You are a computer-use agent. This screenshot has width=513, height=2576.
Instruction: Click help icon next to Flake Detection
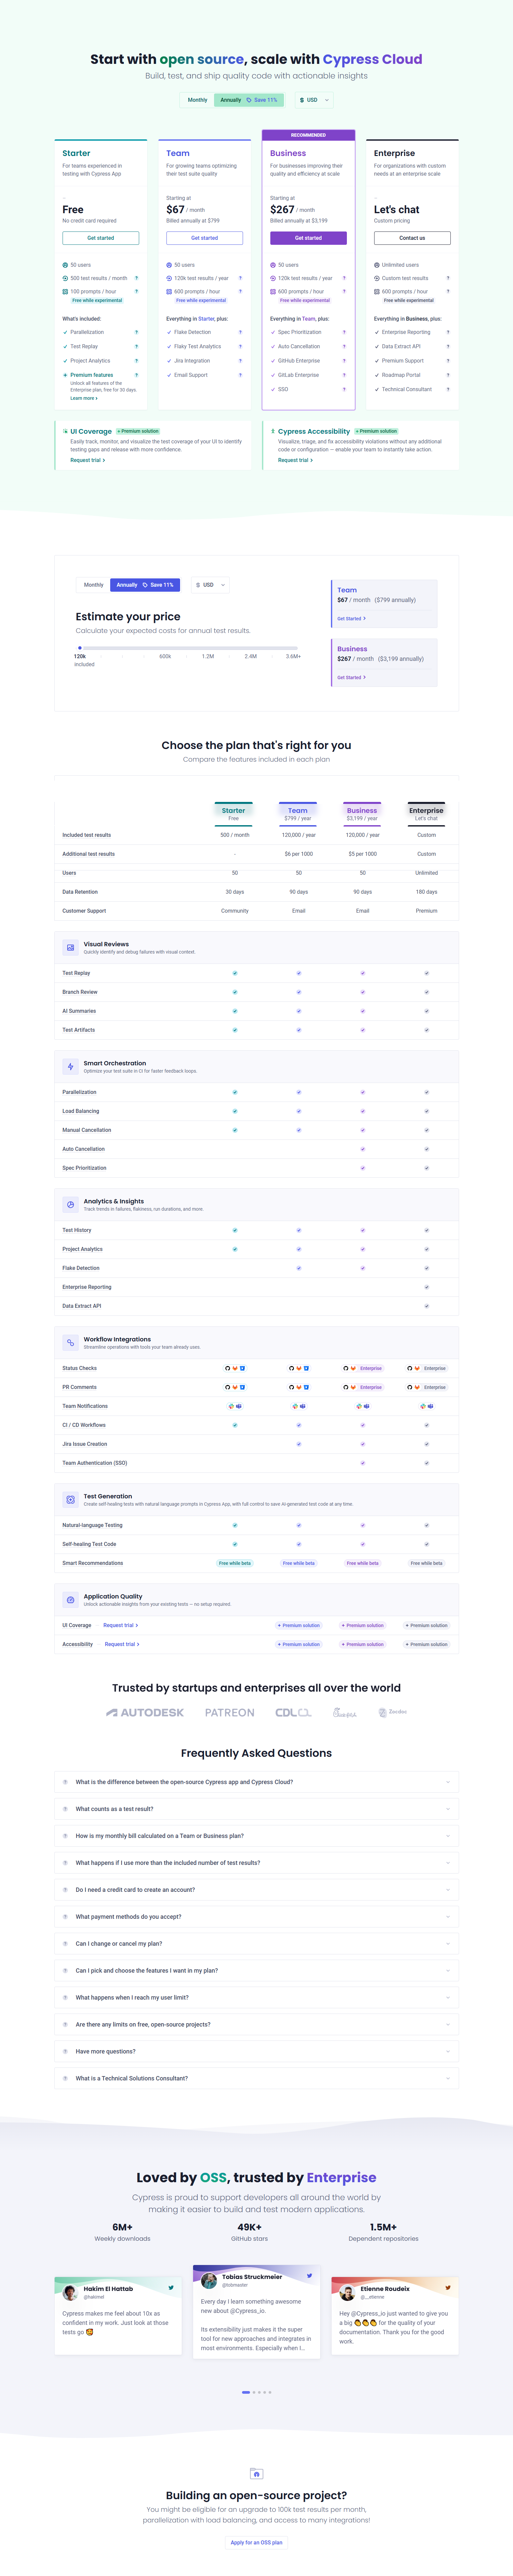point(240,332)
